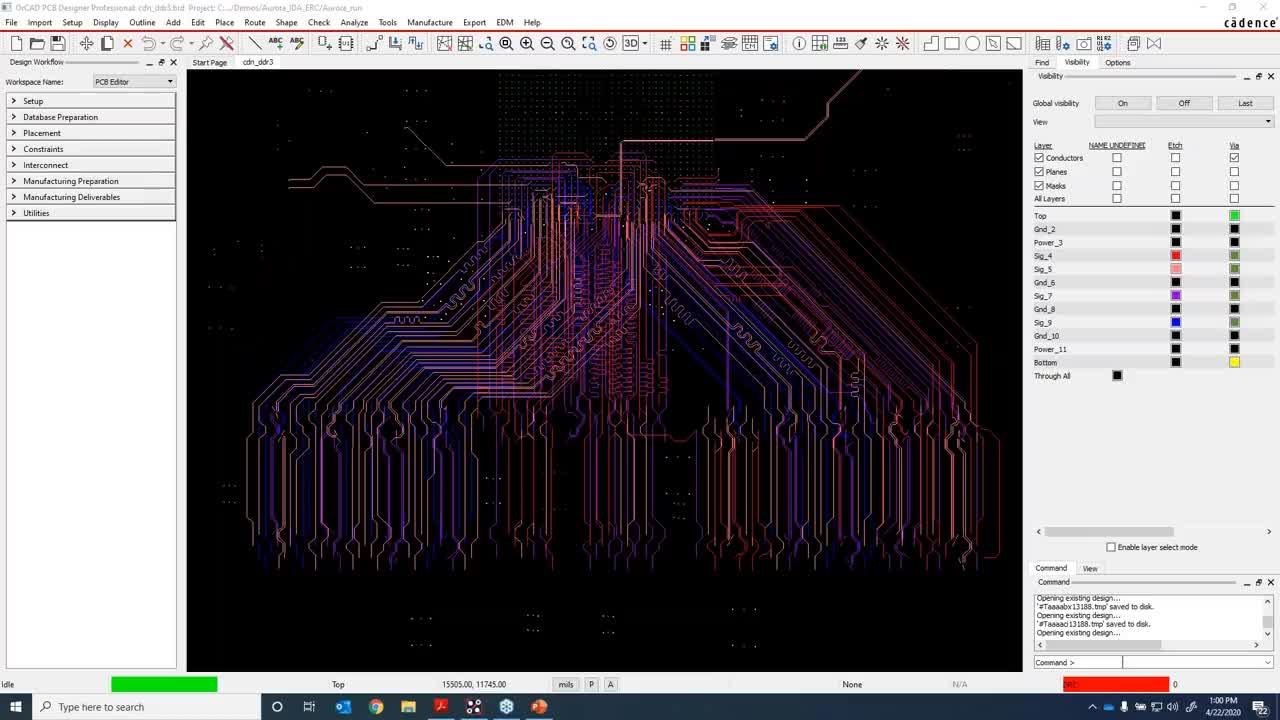1280x720 pixels.
Task: Select the Move tool icon
Action: [x=86, y=43]
